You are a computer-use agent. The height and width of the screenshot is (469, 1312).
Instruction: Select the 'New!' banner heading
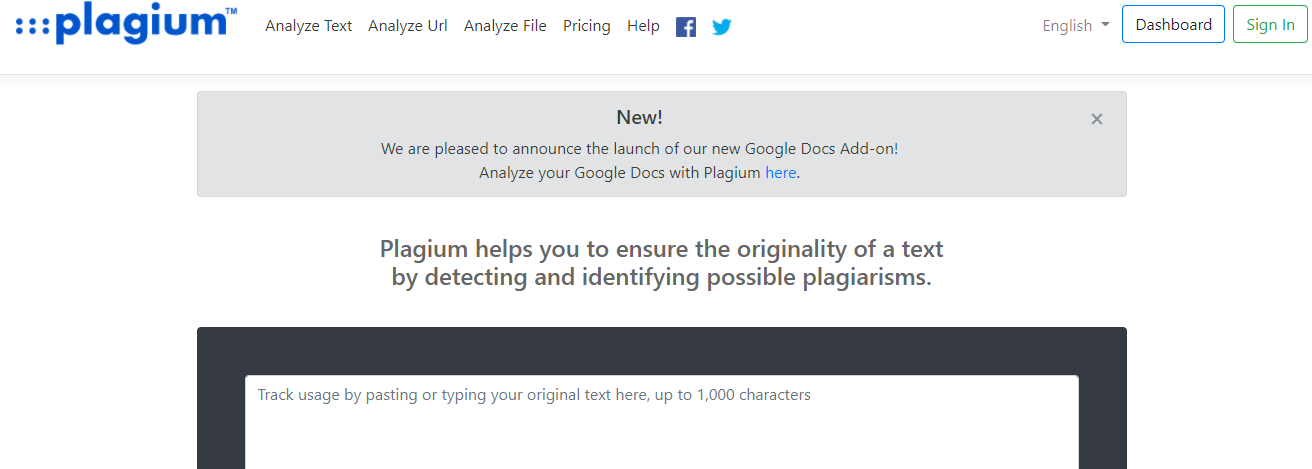tap(640, 117)
